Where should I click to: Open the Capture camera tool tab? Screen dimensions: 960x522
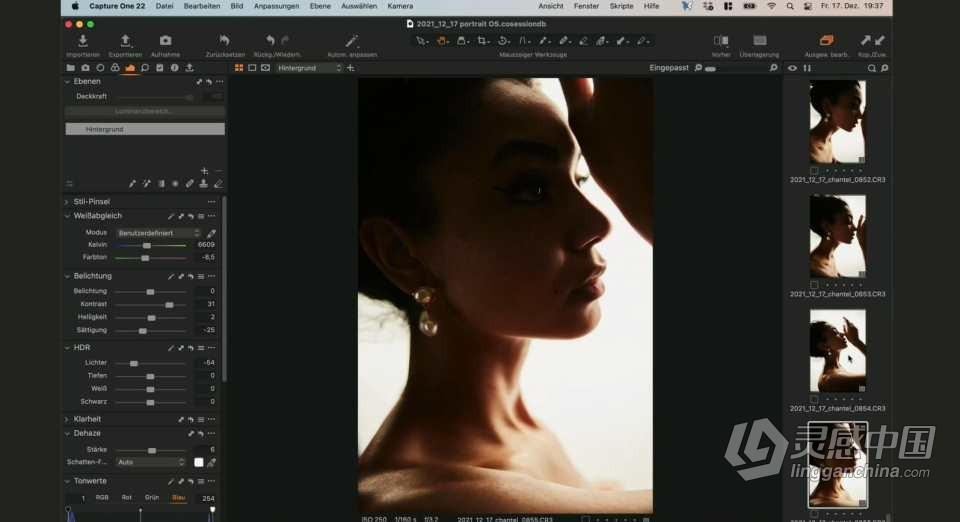point(85,68)
